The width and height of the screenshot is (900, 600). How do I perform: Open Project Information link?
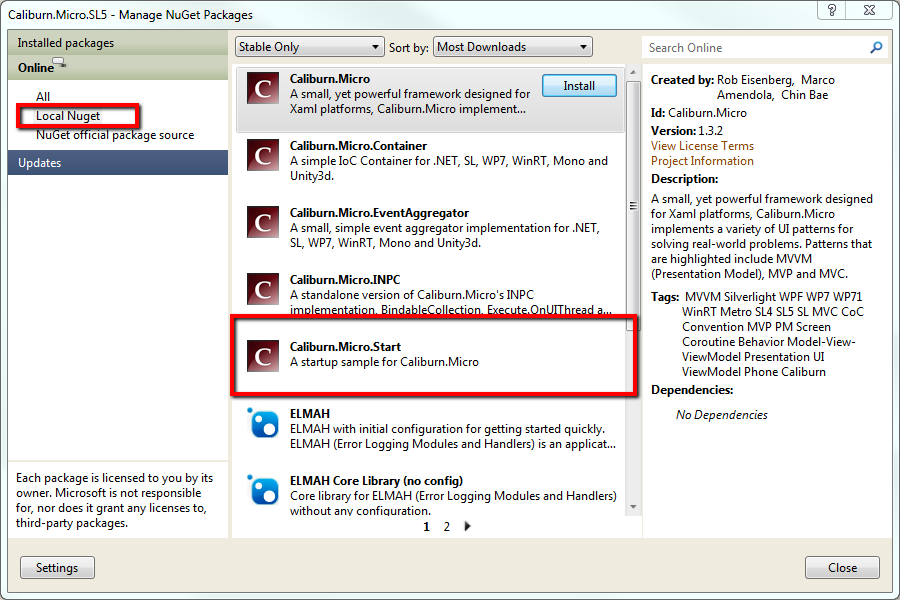coord(702,161)
